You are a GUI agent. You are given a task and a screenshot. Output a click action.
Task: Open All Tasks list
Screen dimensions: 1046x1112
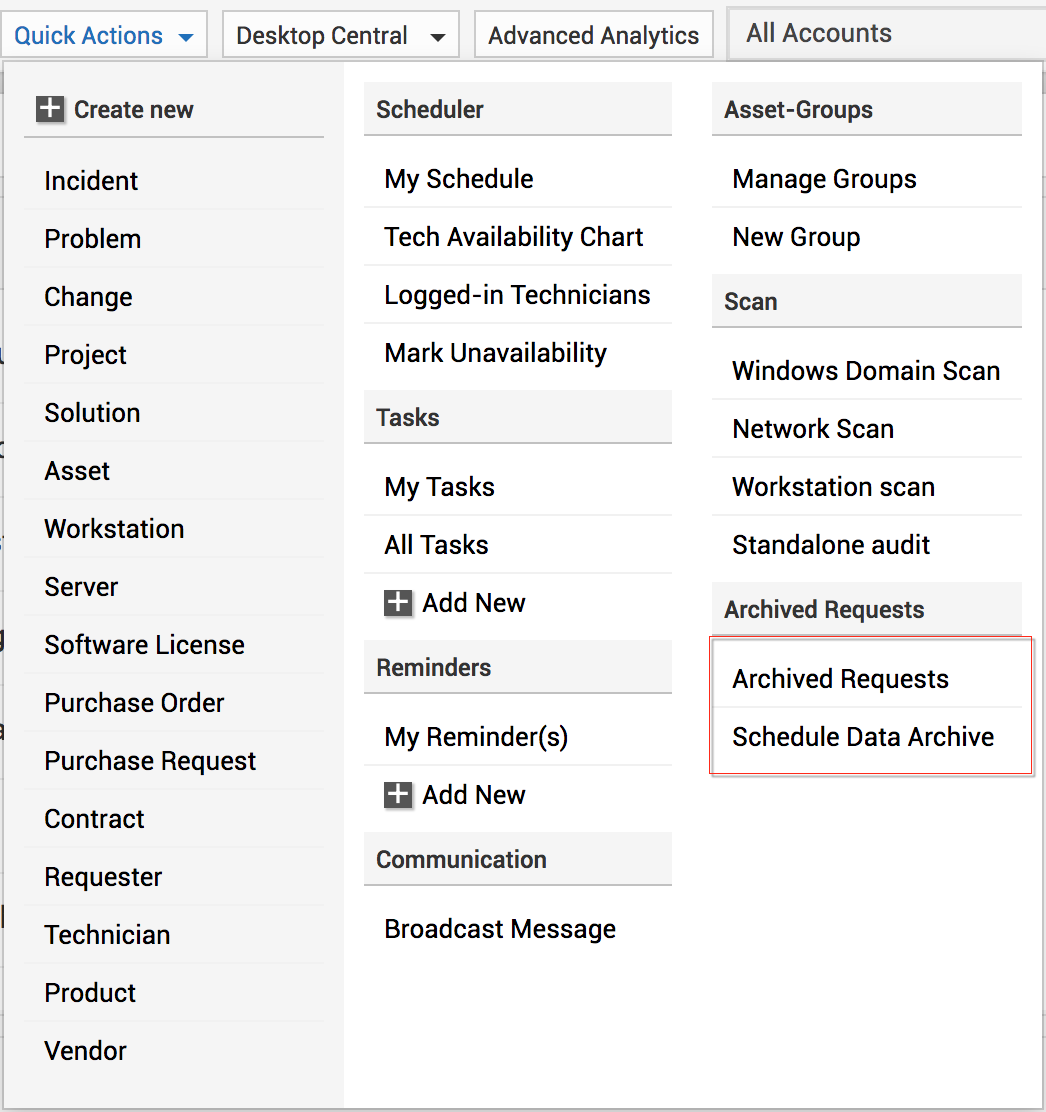pyautogui.click(x=436, y=545)
